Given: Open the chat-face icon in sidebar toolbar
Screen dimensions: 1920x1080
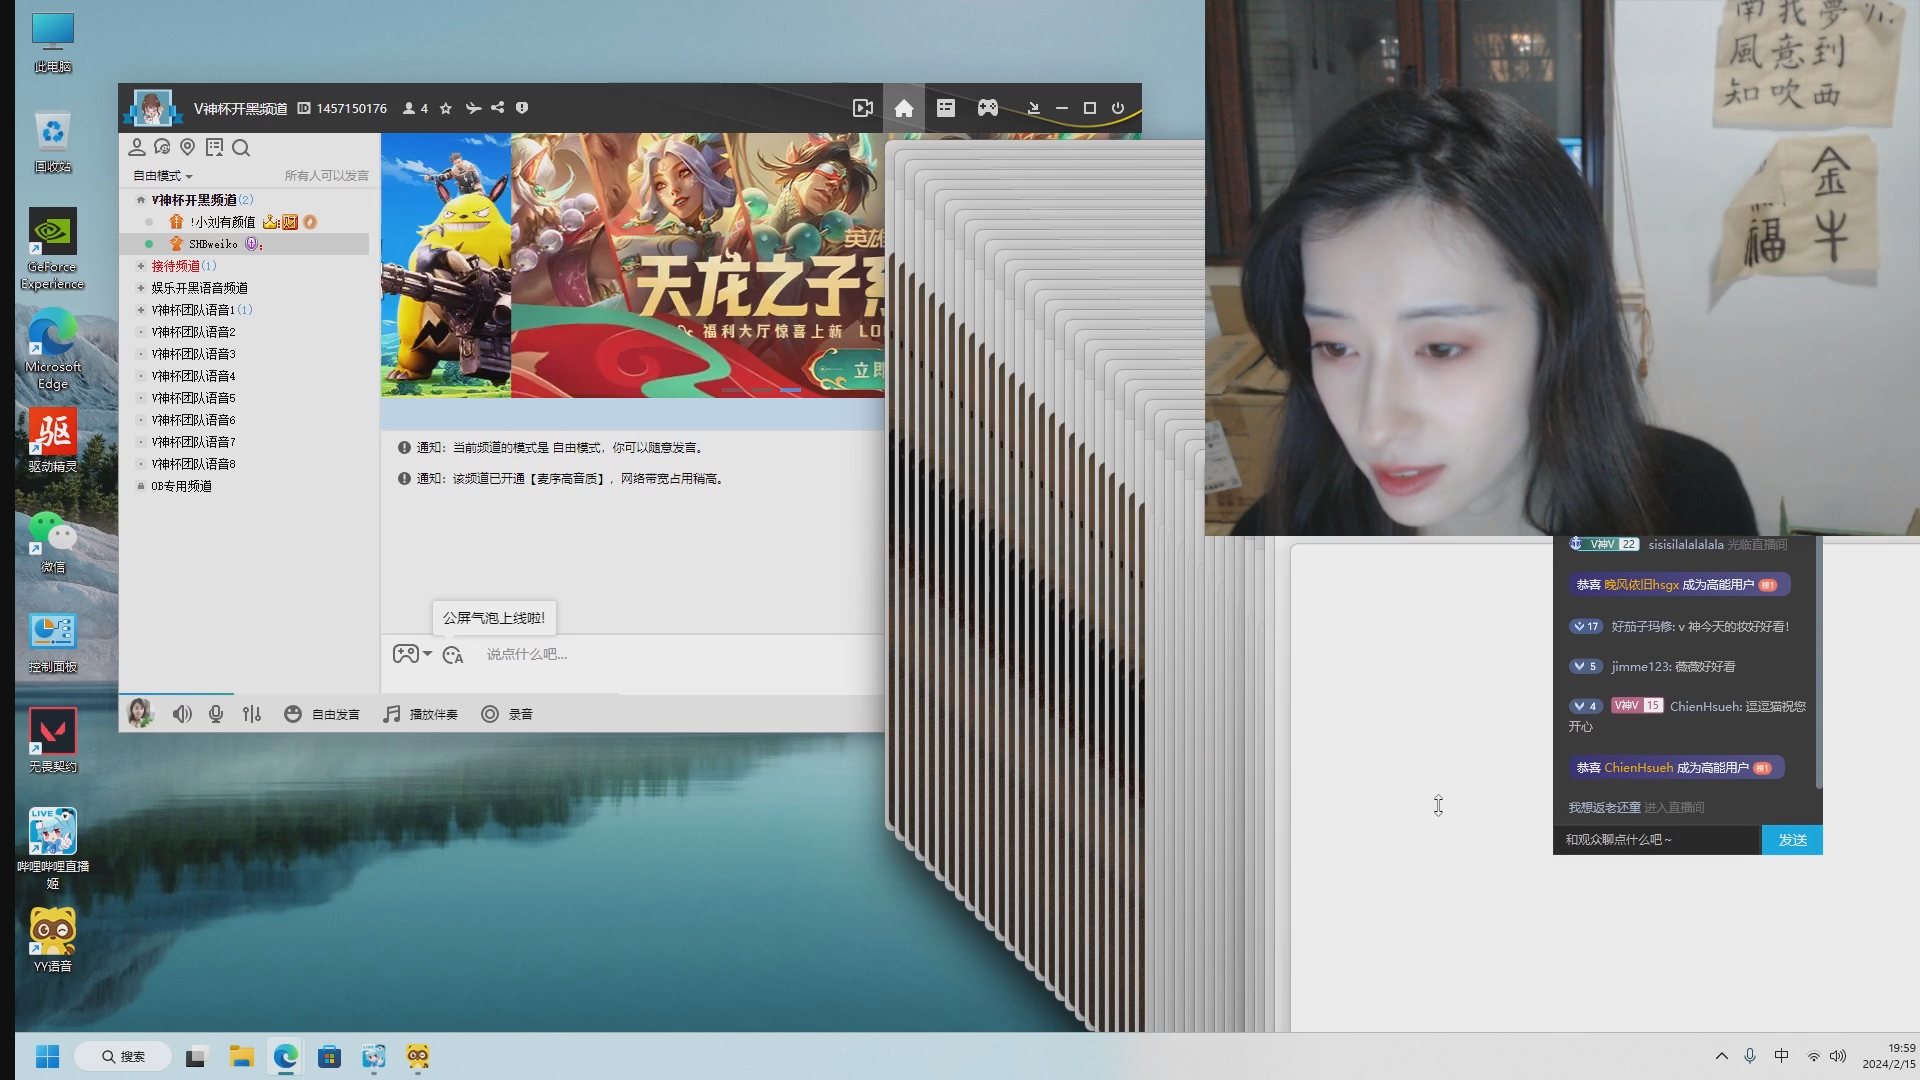Looking at the screenshot, I should (162, 148).
